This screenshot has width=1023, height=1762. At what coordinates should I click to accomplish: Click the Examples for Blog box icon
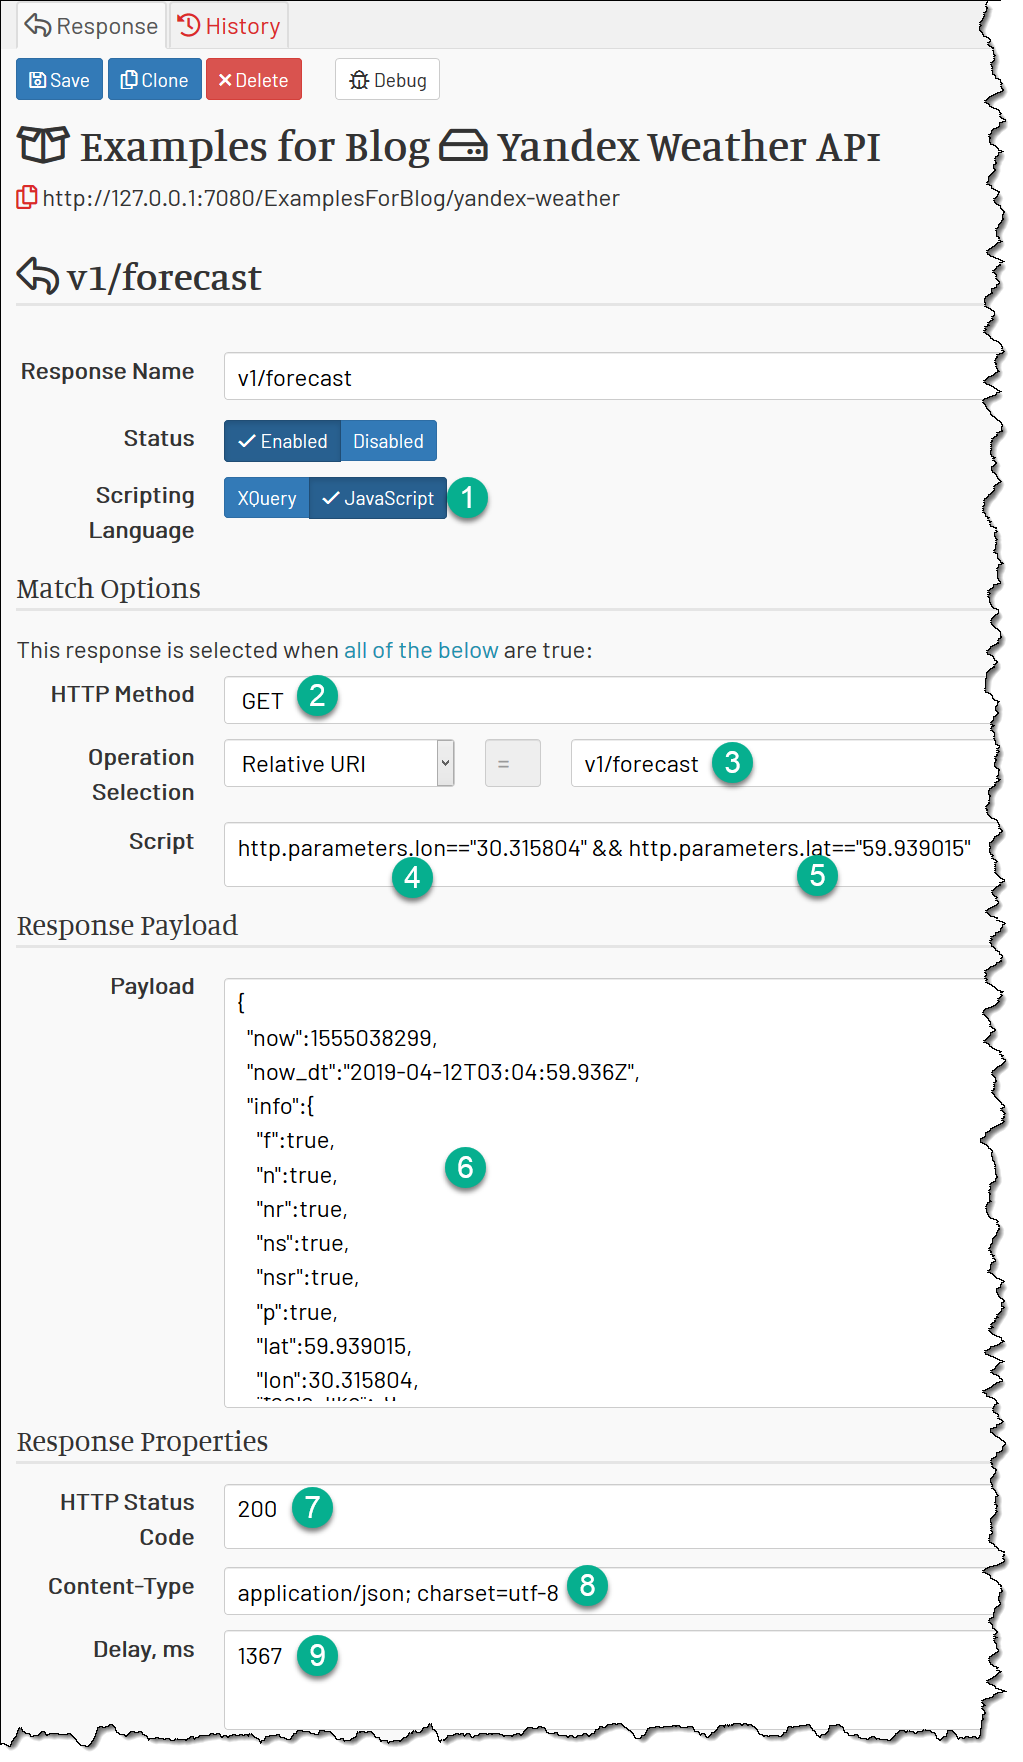tap(43, 145)
